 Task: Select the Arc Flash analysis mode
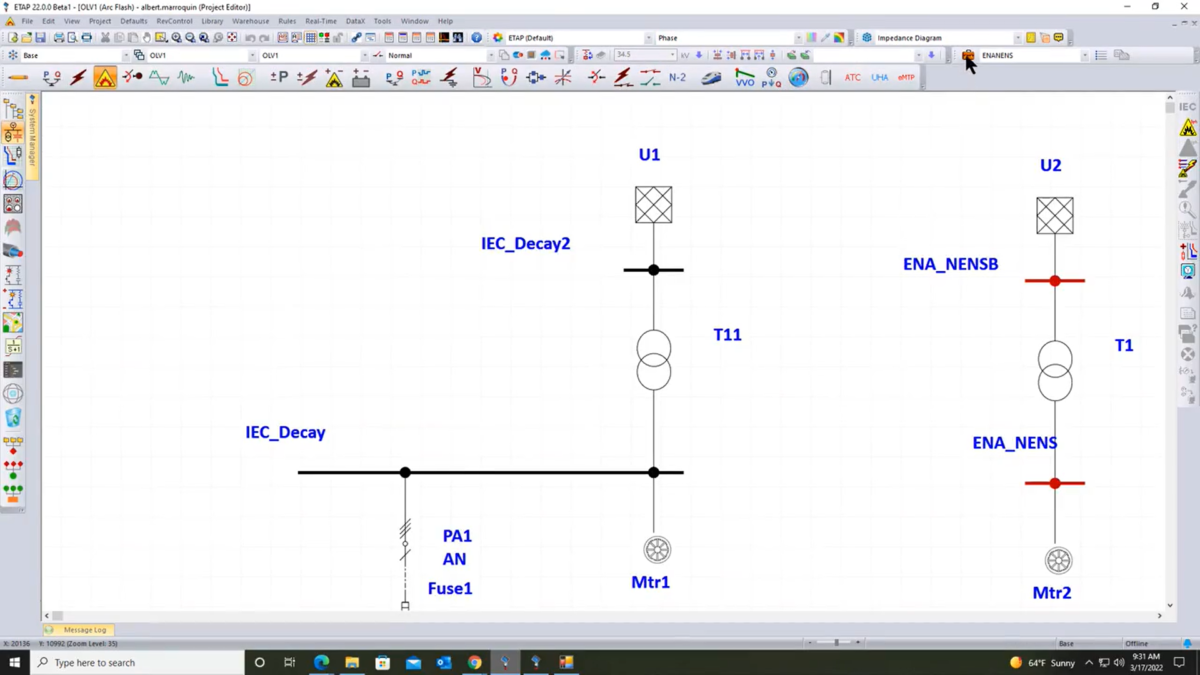pyautogui.click(x=105, y=77)
